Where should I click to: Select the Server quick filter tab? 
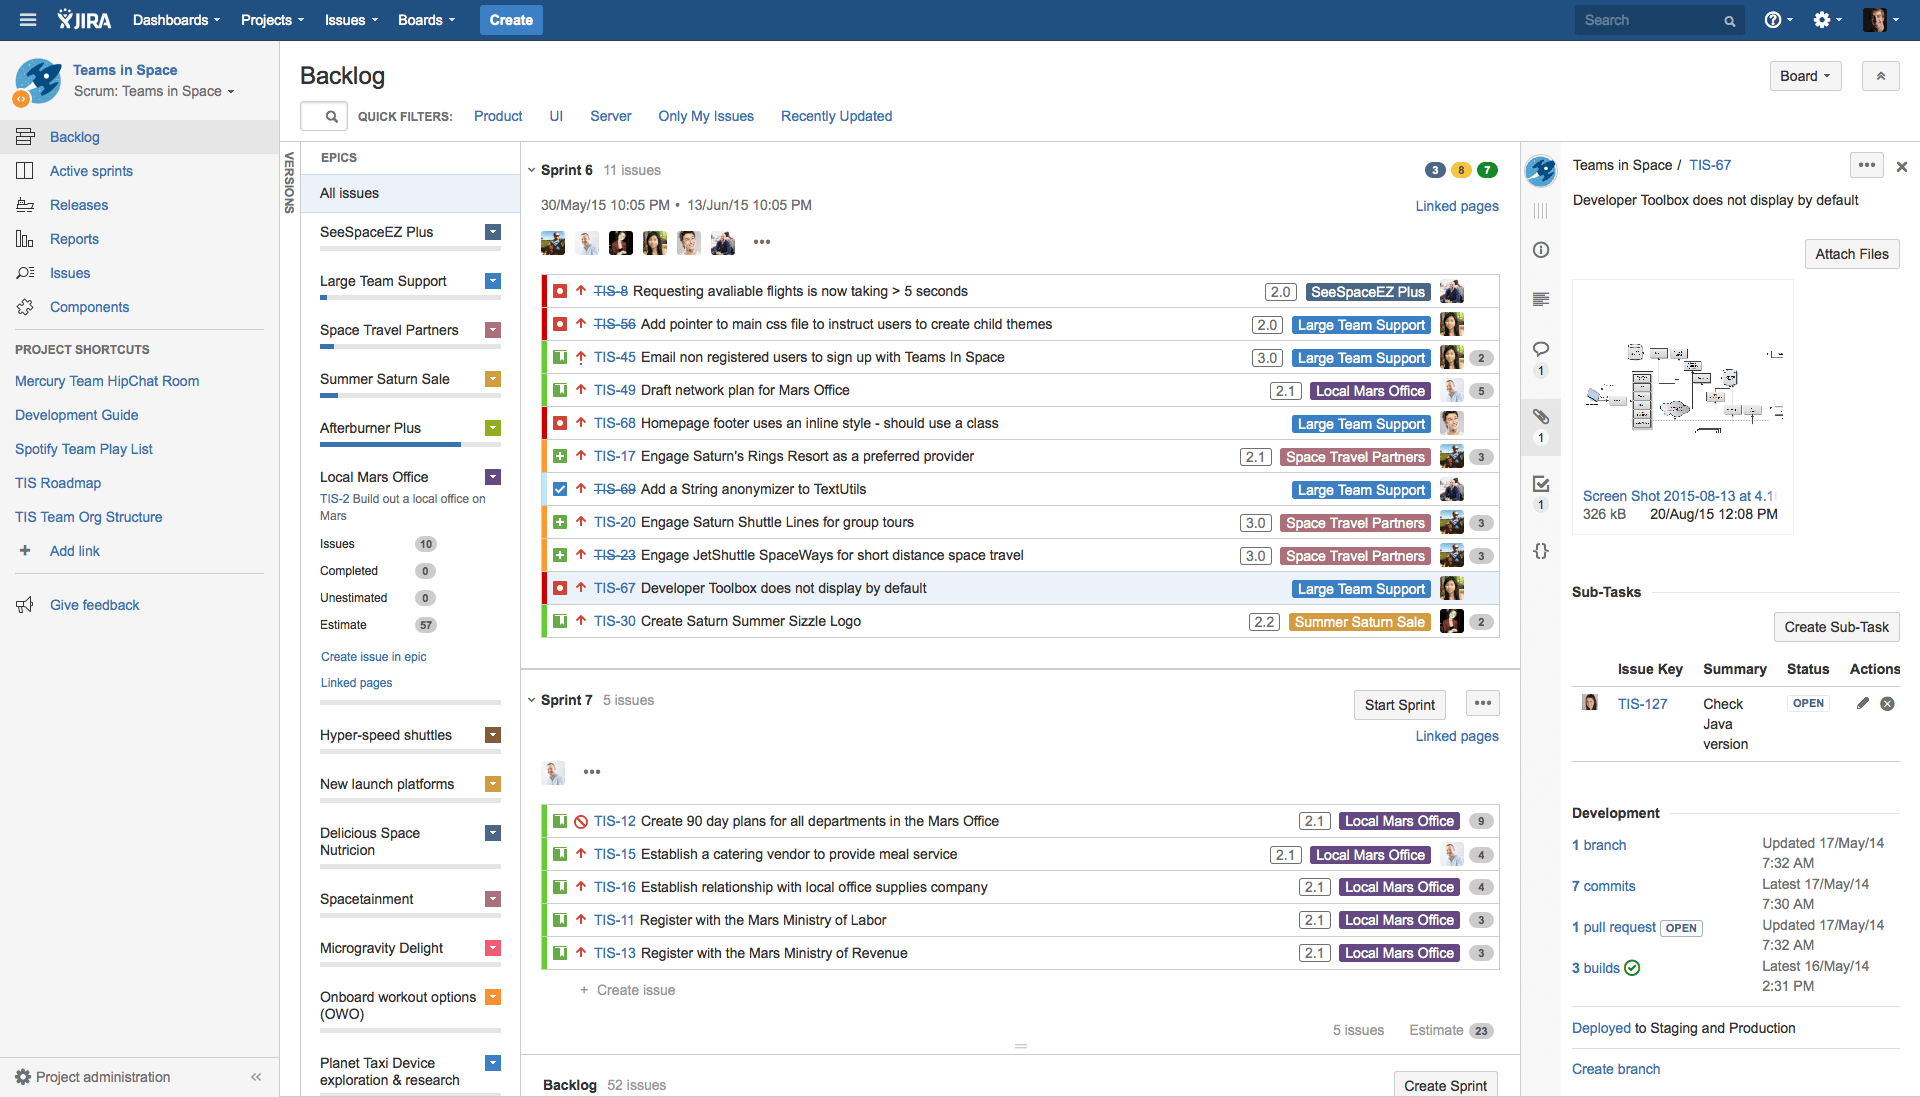609,116
